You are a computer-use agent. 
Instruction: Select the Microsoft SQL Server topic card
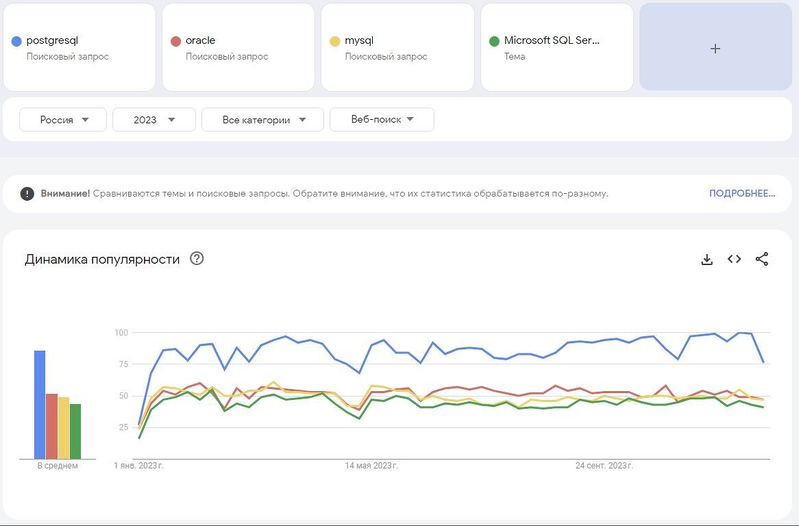click(557, 47)
